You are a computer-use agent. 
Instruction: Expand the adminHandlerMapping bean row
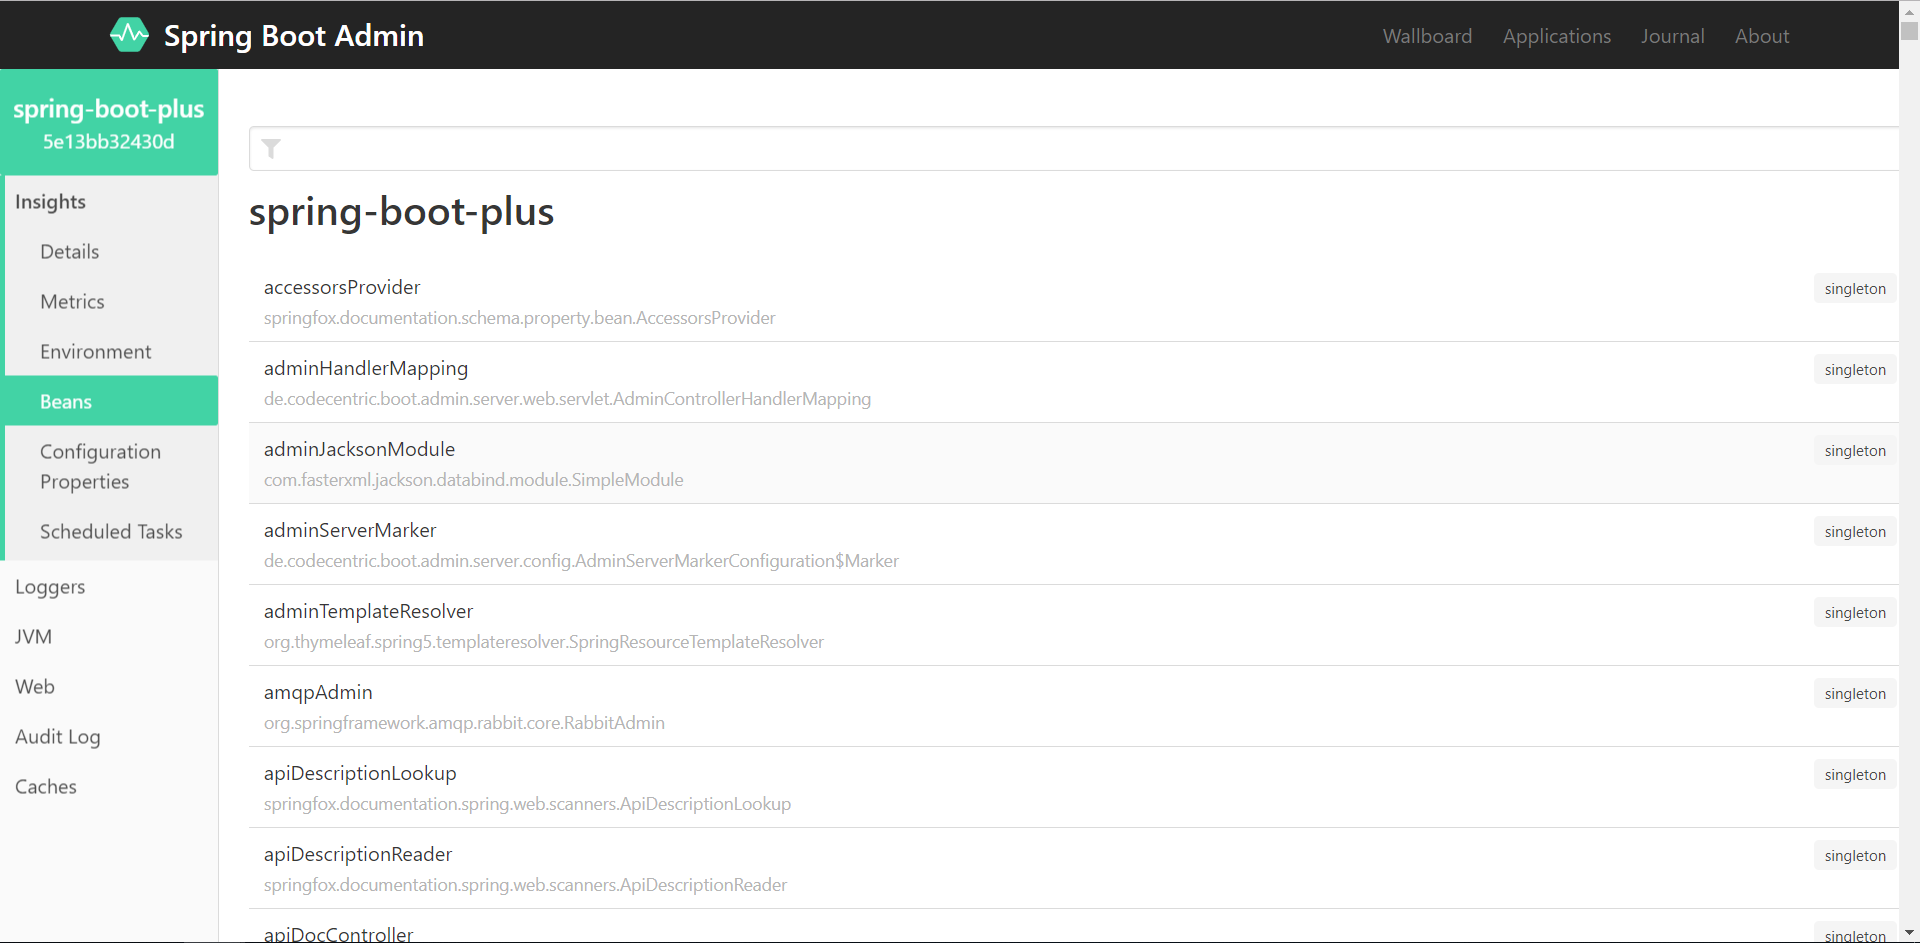coord(1073,383)
